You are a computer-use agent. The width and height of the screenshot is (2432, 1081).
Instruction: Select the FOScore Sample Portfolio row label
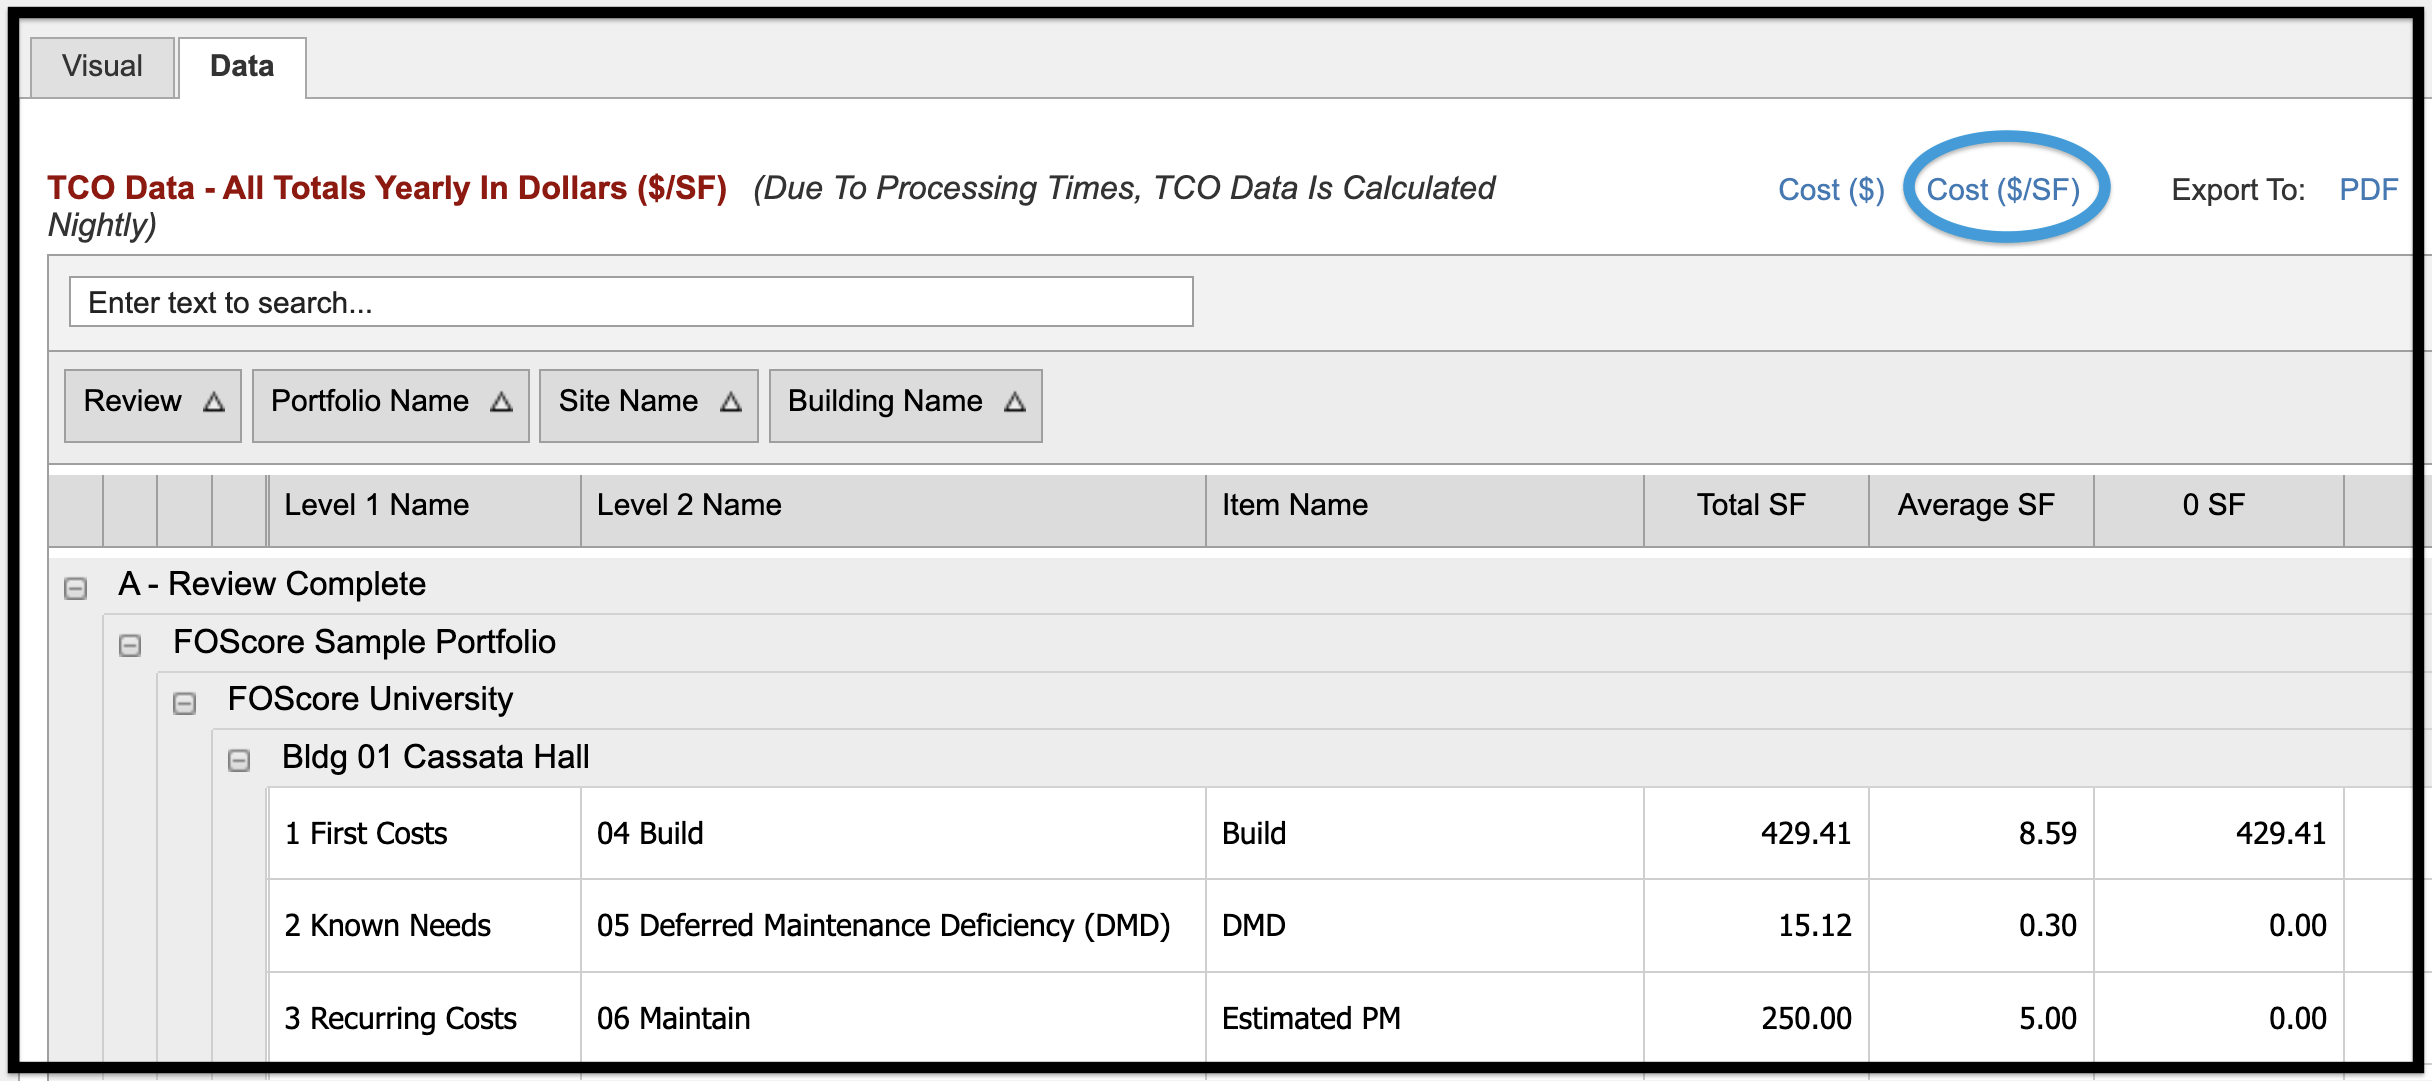point(364,642)
